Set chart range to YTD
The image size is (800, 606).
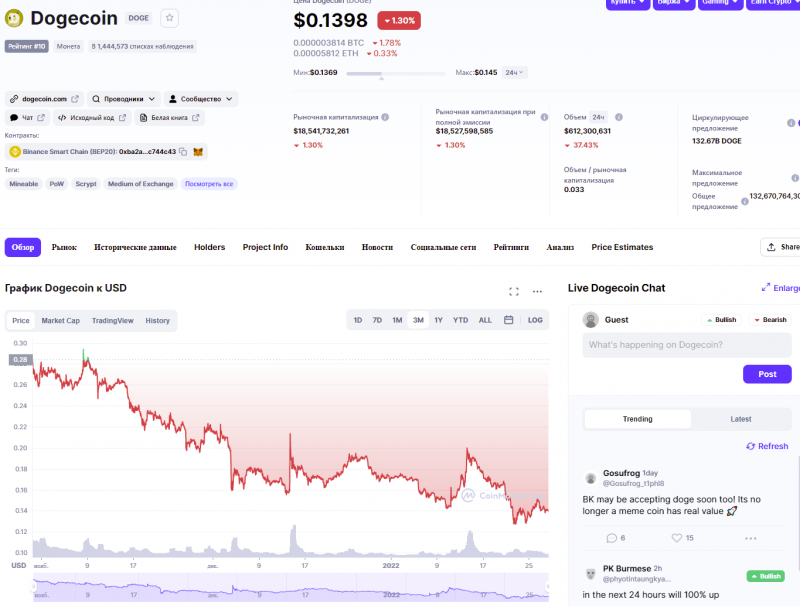[x=460, y=320]
